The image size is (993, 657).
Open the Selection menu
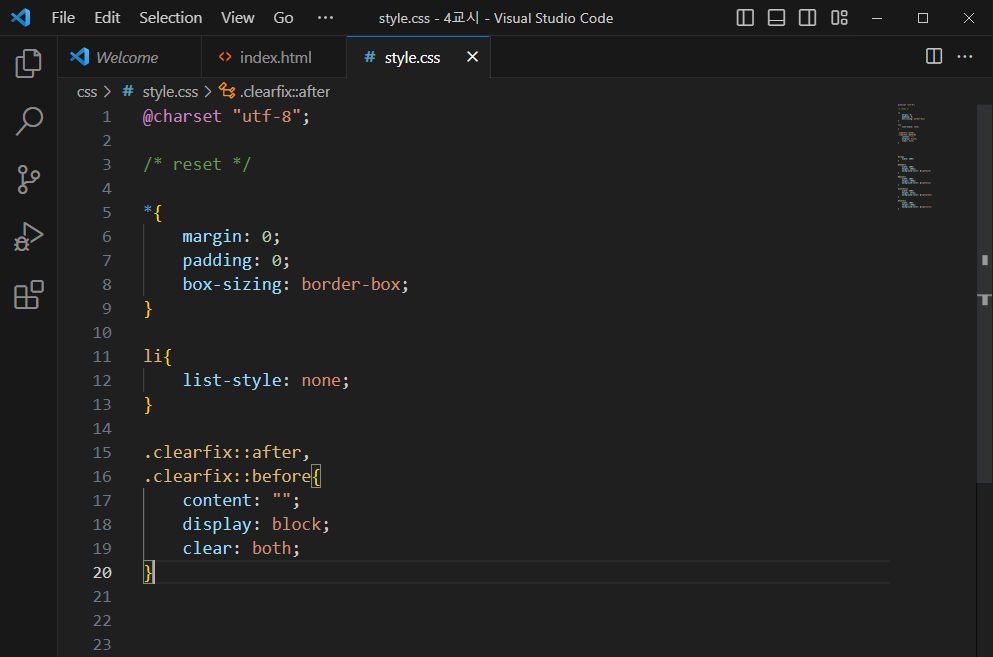click(170, 18)
